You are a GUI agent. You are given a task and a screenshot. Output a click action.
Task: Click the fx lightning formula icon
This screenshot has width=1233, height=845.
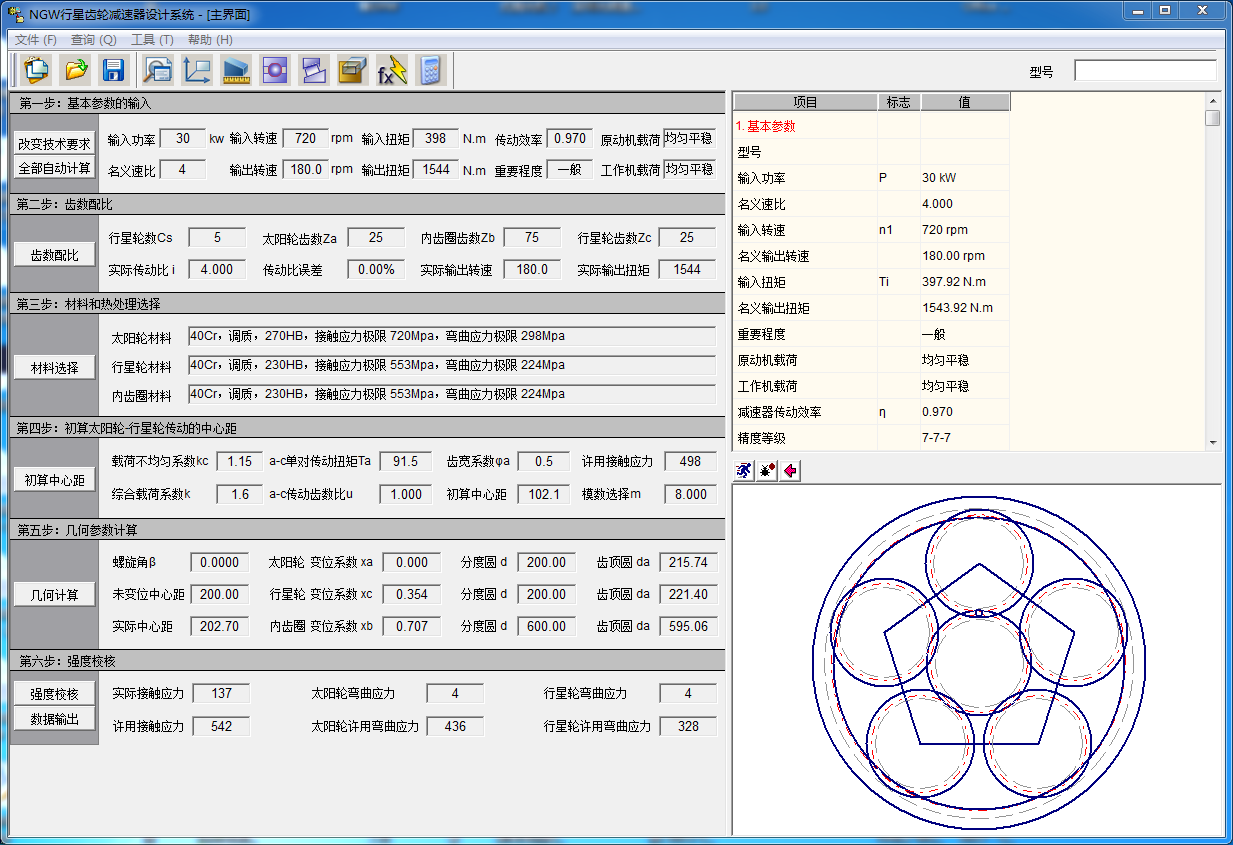(391, 70)
